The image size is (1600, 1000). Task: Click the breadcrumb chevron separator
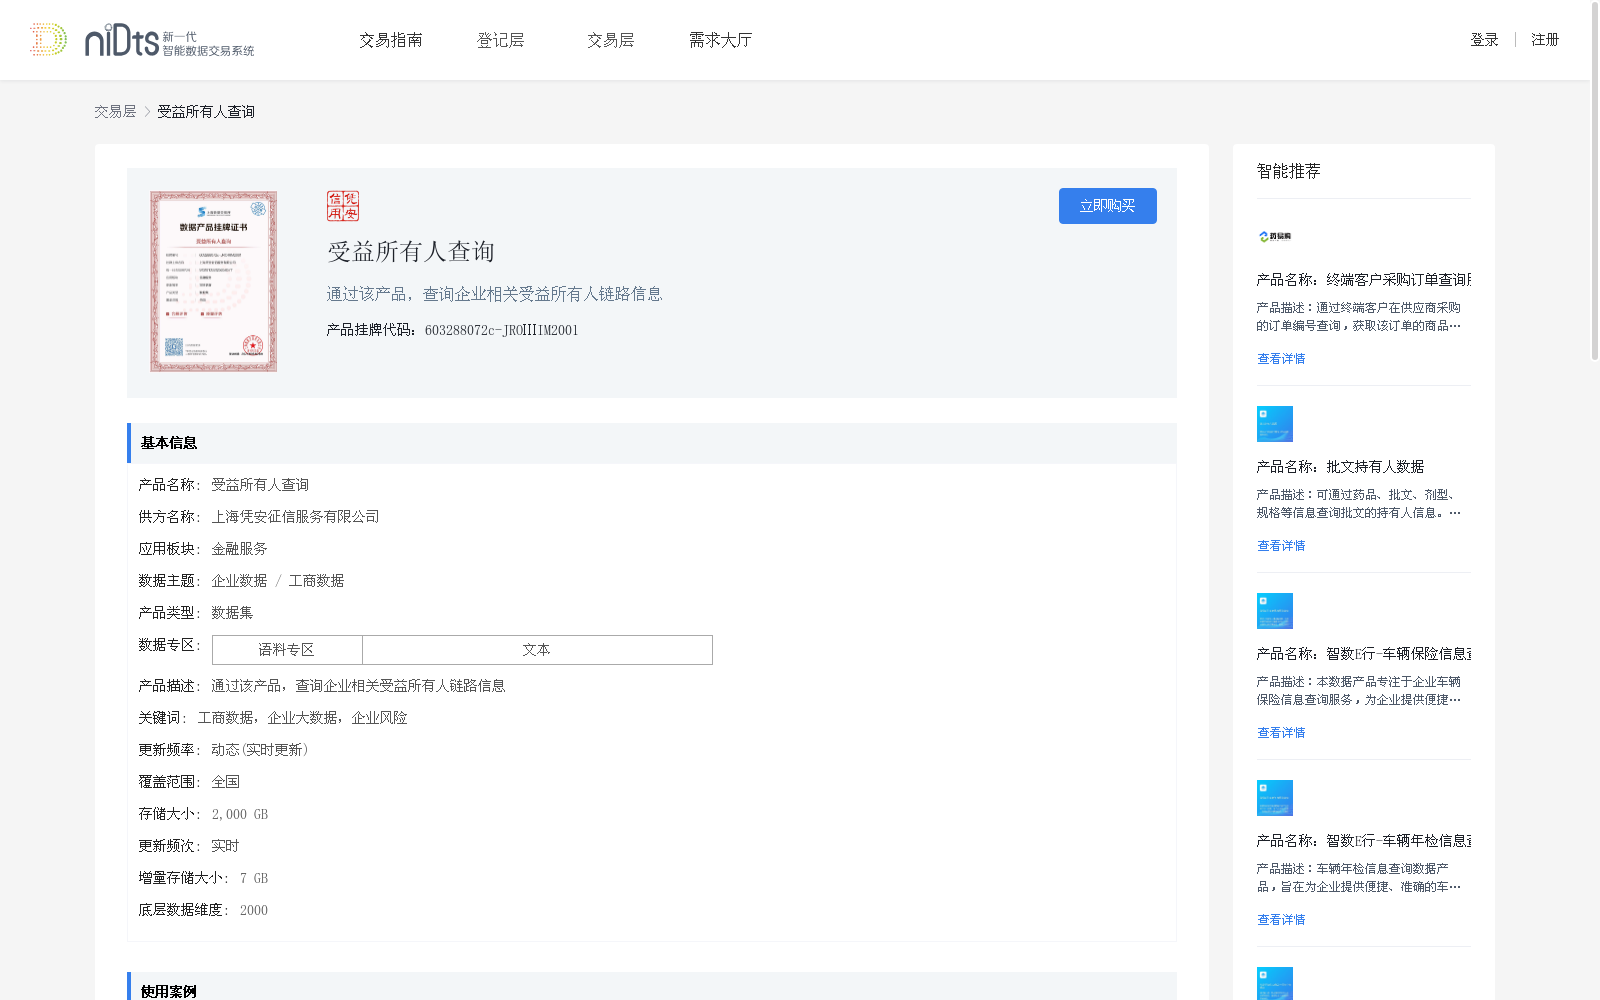coord(147,112)
